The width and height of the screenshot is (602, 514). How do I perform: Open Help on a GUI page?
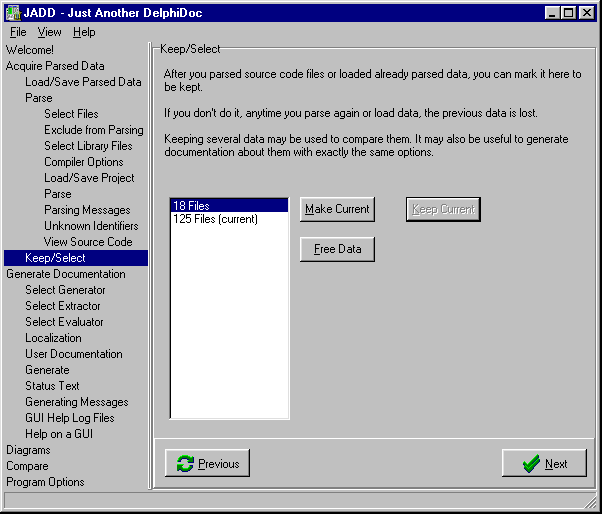59,434
